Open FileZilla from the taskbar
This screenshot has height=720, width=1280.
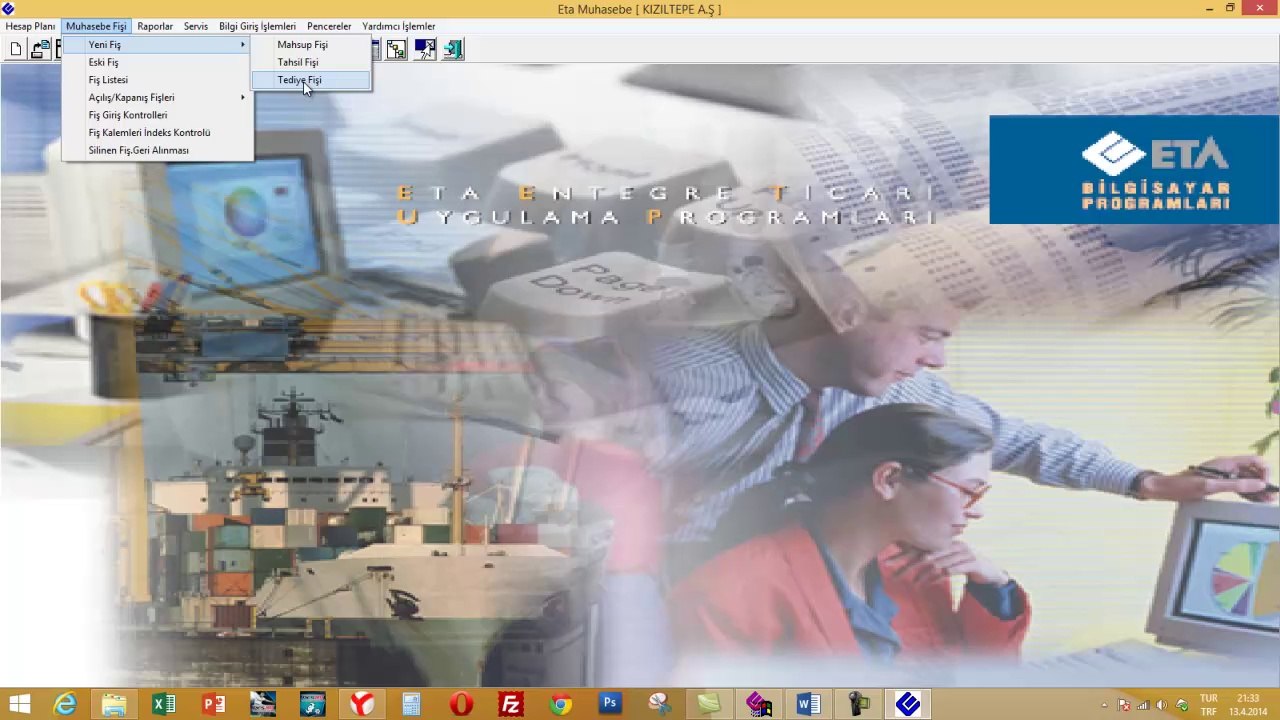pyautogui.click(x=511, y=705)
